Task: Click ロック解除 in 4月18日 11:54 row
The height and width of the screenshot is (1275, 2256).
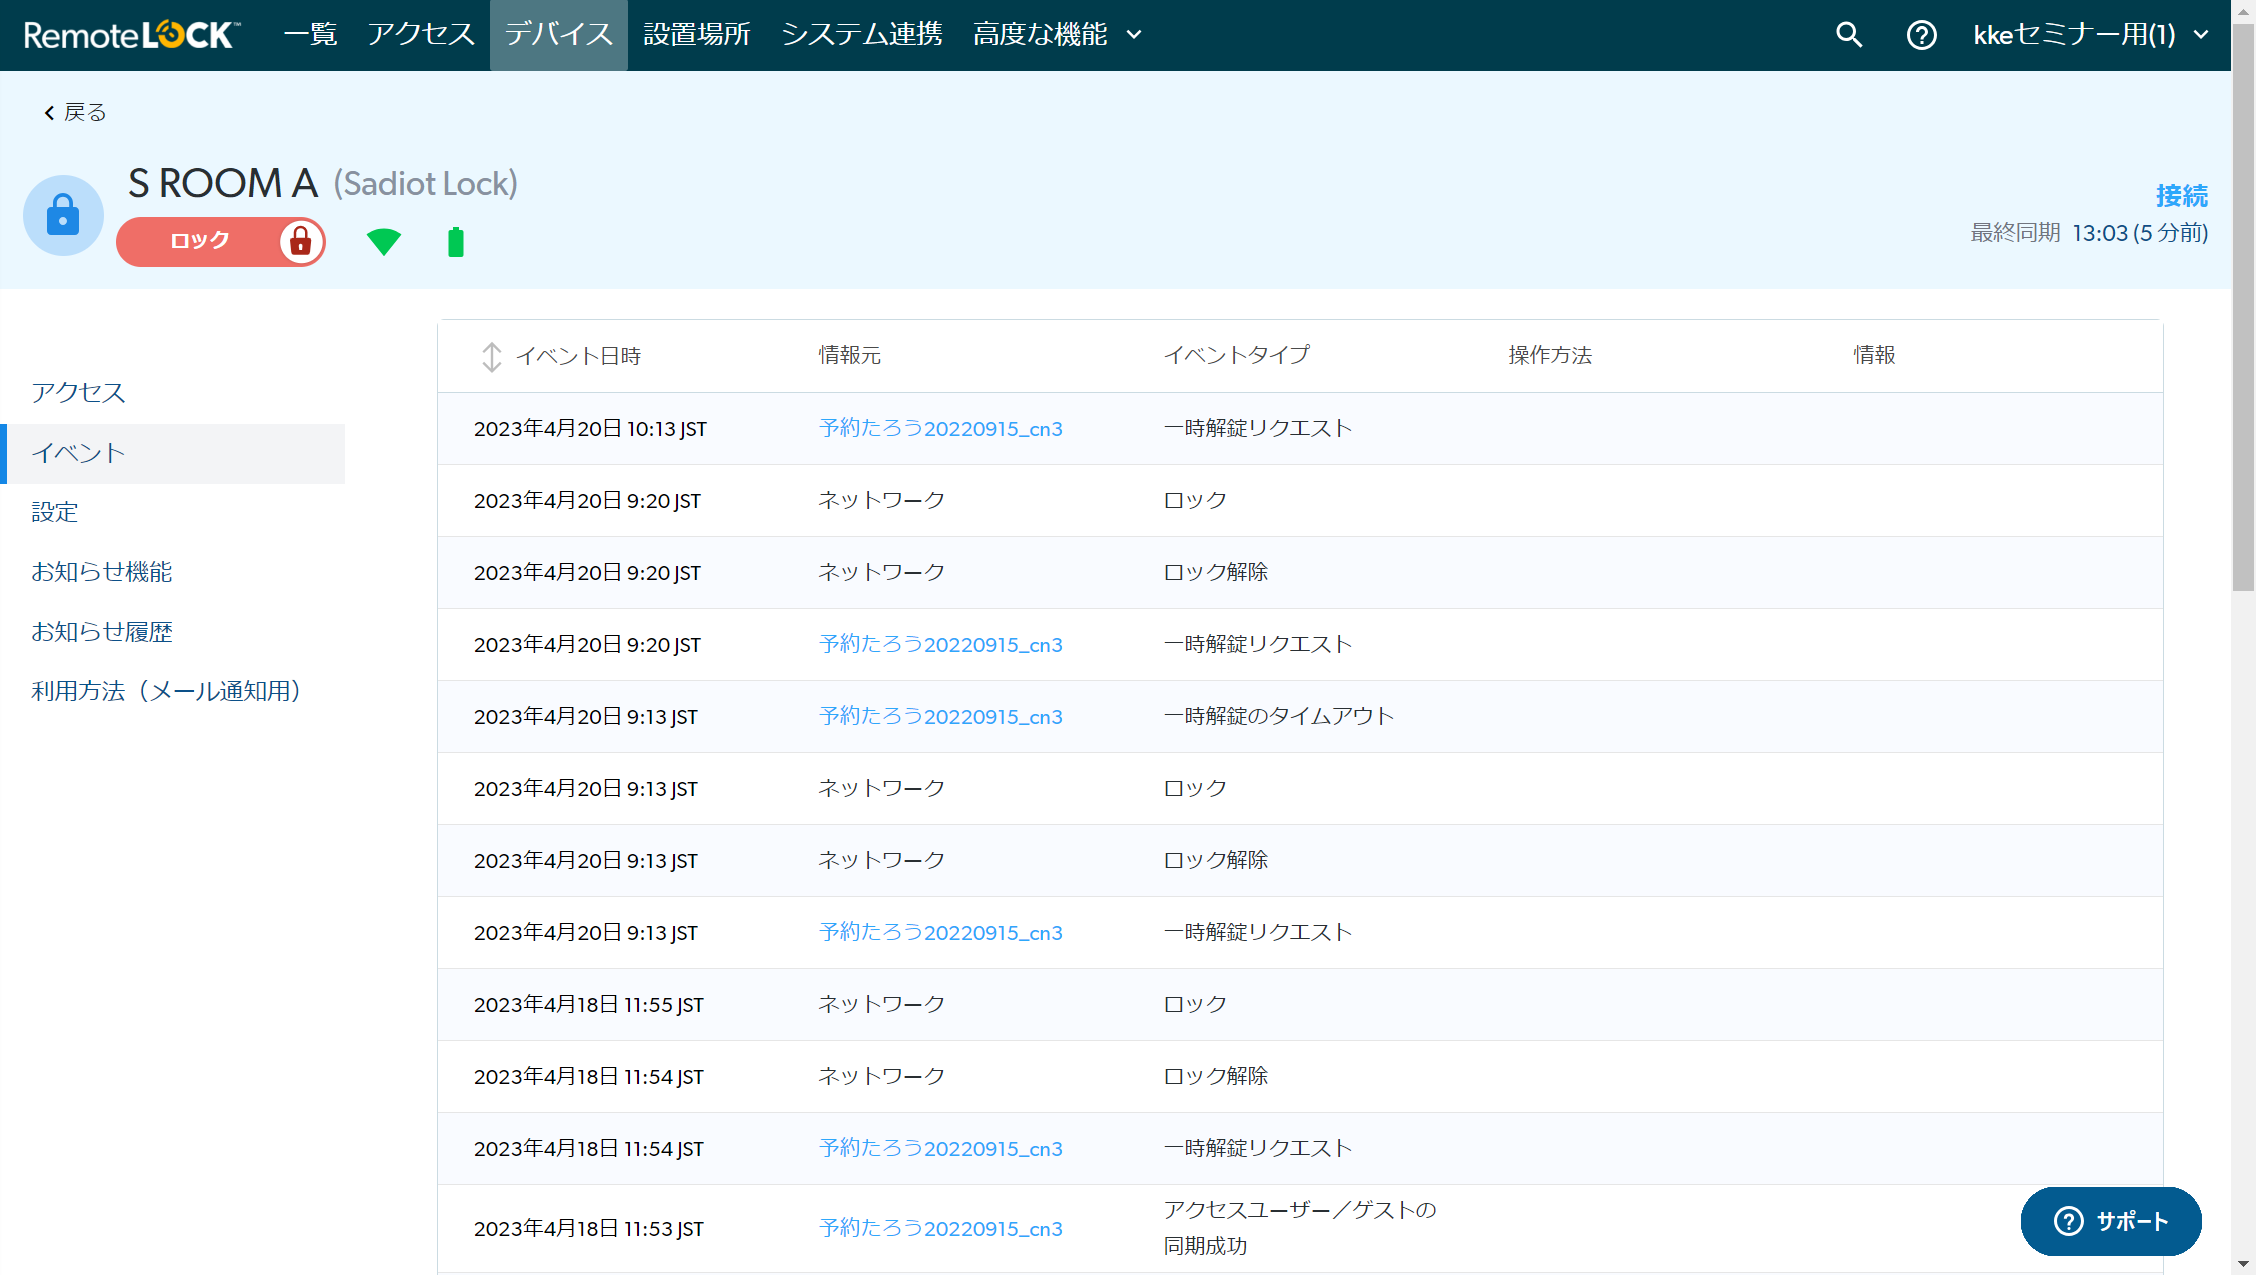Action: pyautogui.click(x=1216, y=1076)
